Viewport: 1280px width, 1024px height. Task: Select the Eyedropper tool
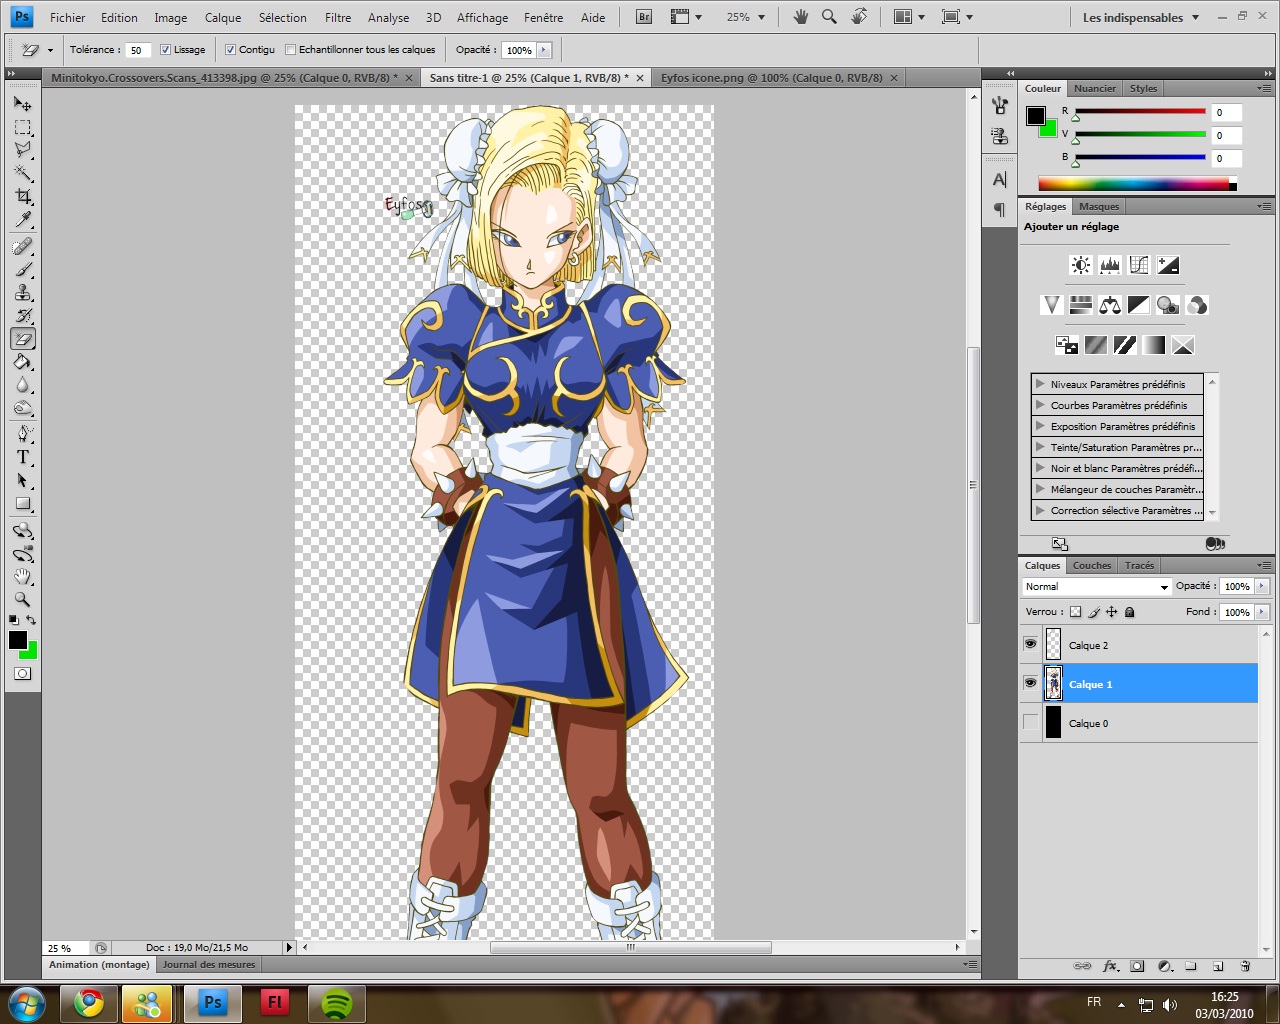pos(22,219)
